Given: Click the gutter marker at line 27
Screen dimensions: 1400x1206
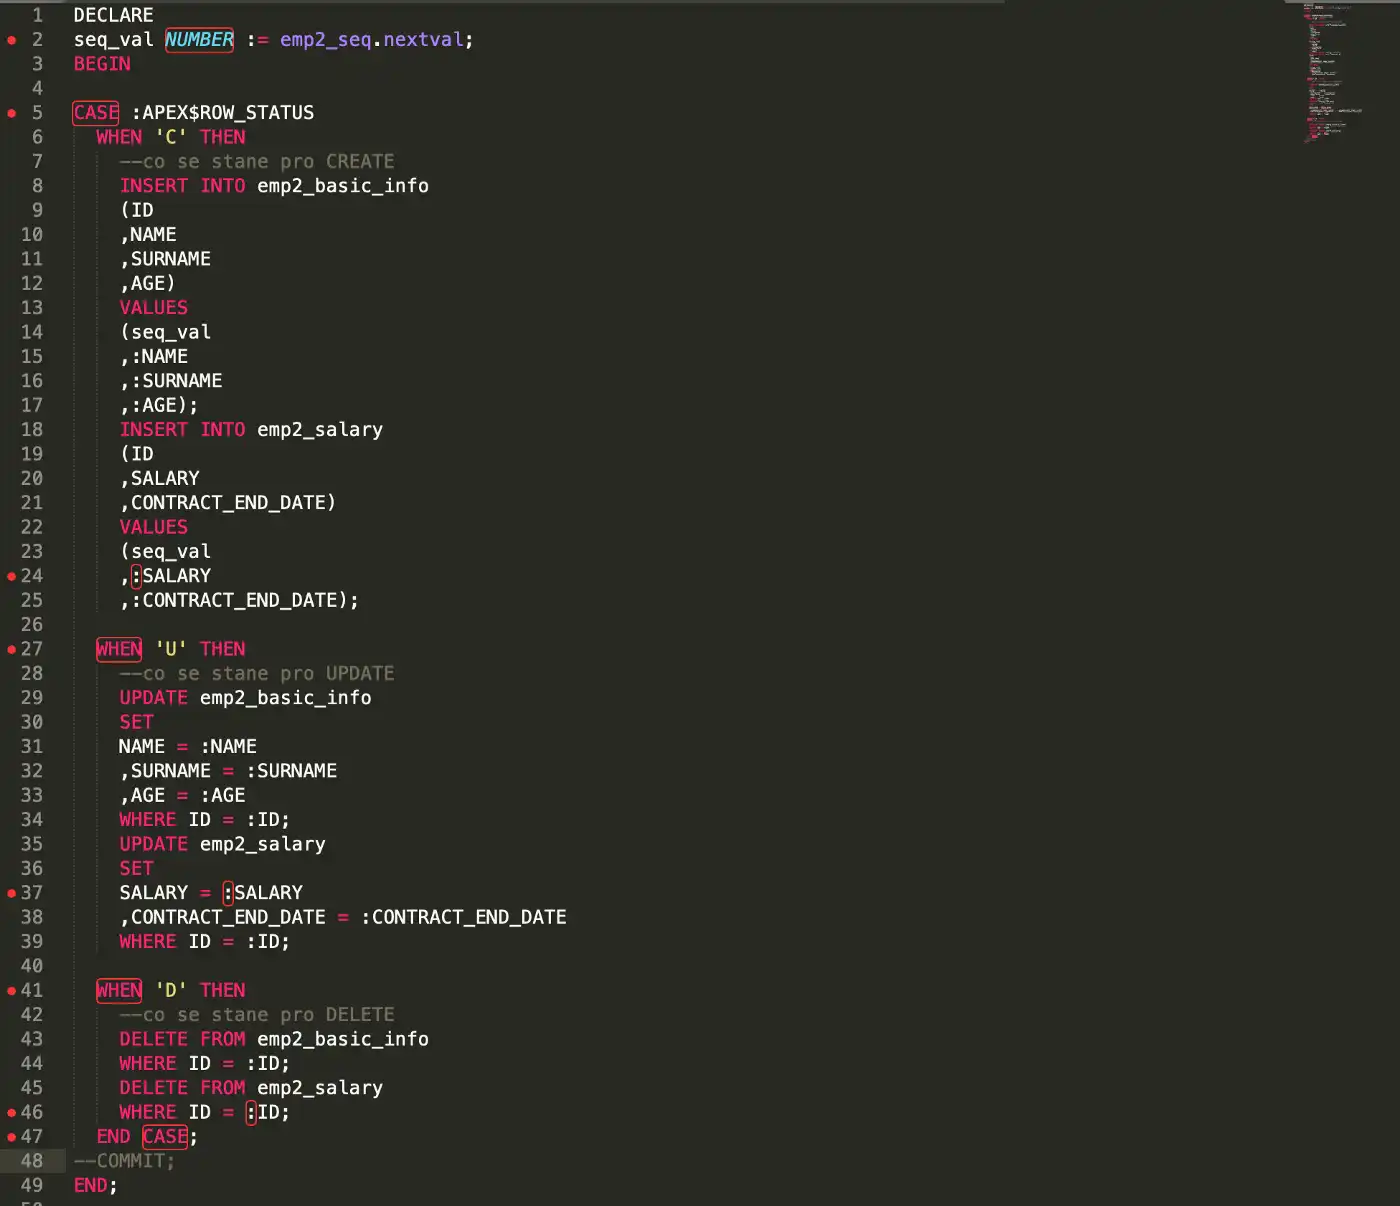Looking at the screenshot, I should click(x=12, y=649).
